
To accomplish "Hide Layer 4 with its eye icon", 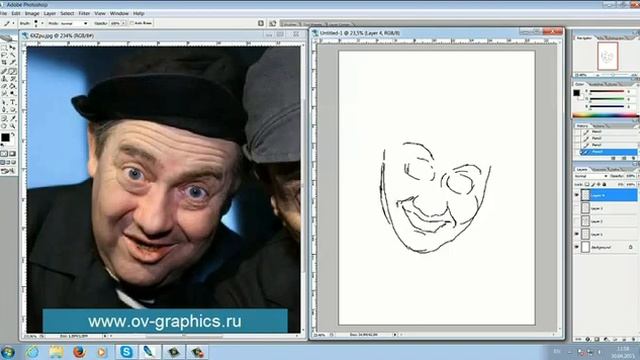I will pos(577,195).
